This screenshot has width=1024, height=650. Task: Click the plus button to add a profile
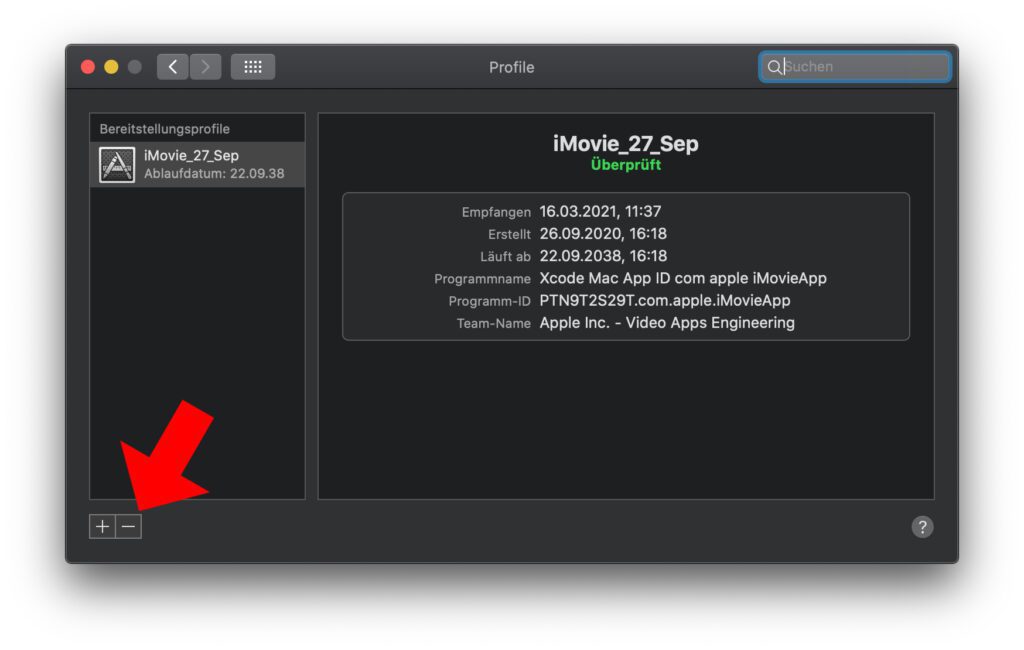[102, 527]
